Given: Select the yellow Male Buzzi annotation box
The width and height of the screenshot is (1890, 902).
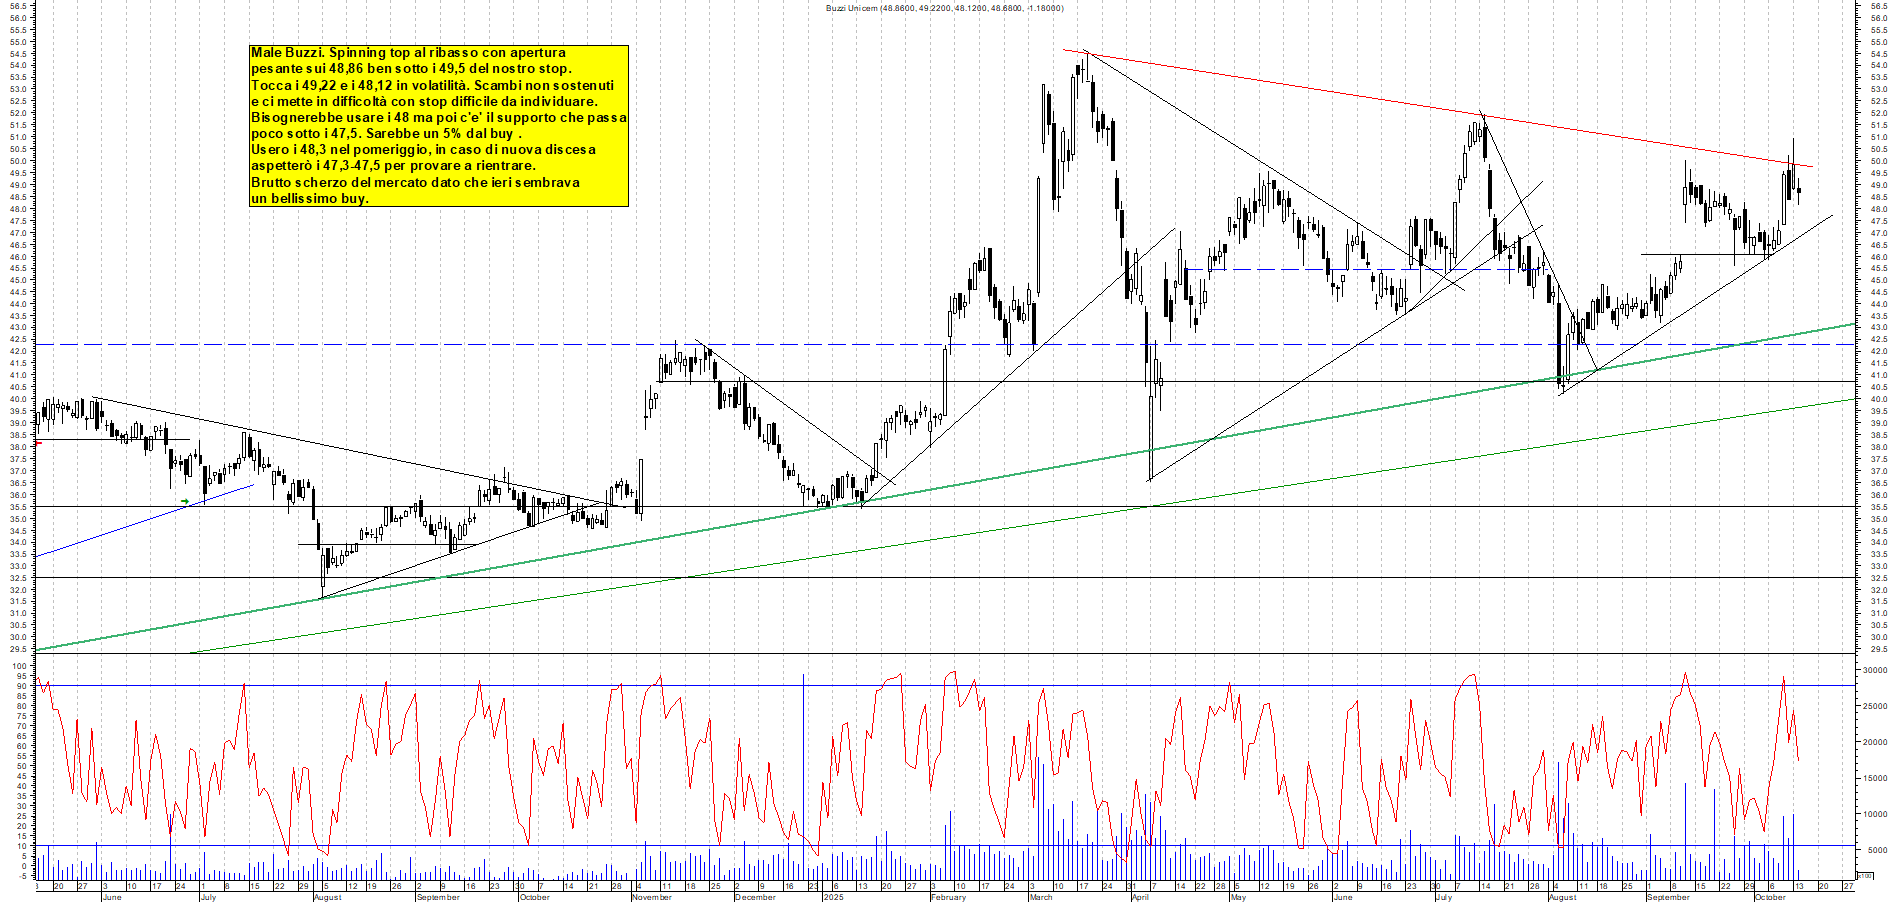Looking at the screenshot, I should coord(439,125).
